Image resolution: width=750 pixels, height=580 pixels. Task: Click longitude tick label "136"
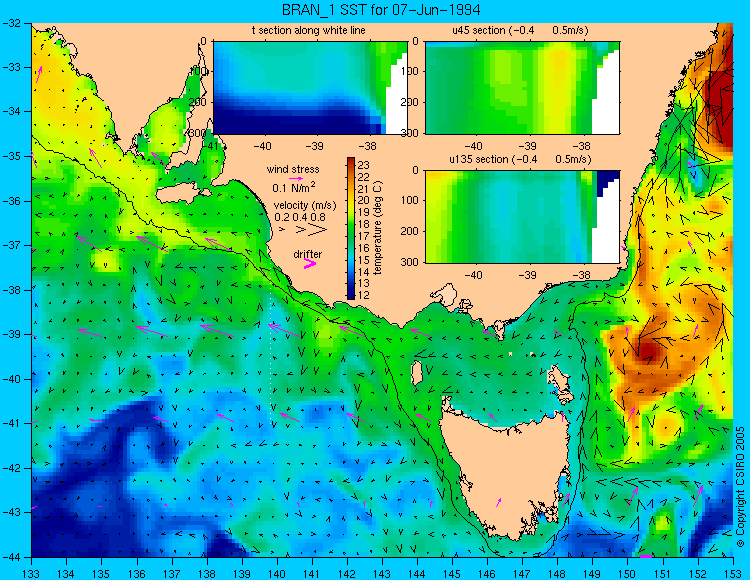coord(137,573)
